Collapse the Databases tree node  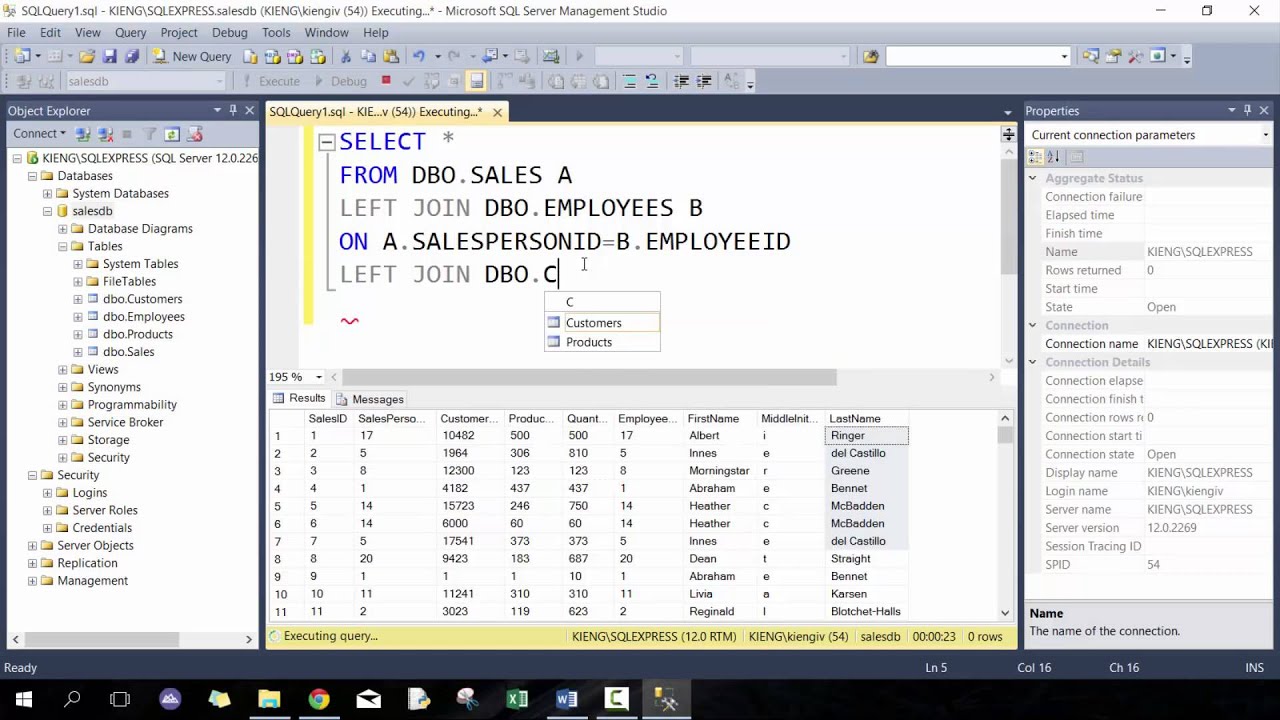click(x=32, y=176)
